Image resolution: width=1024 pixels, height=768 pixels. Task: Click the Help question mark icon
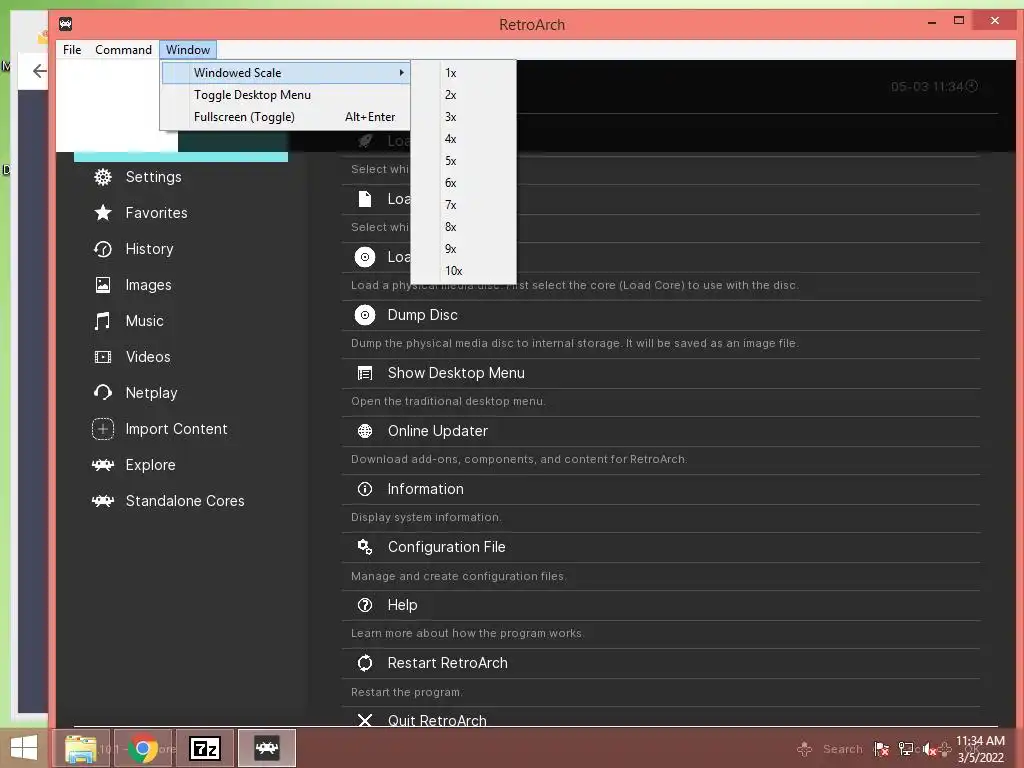365,605
